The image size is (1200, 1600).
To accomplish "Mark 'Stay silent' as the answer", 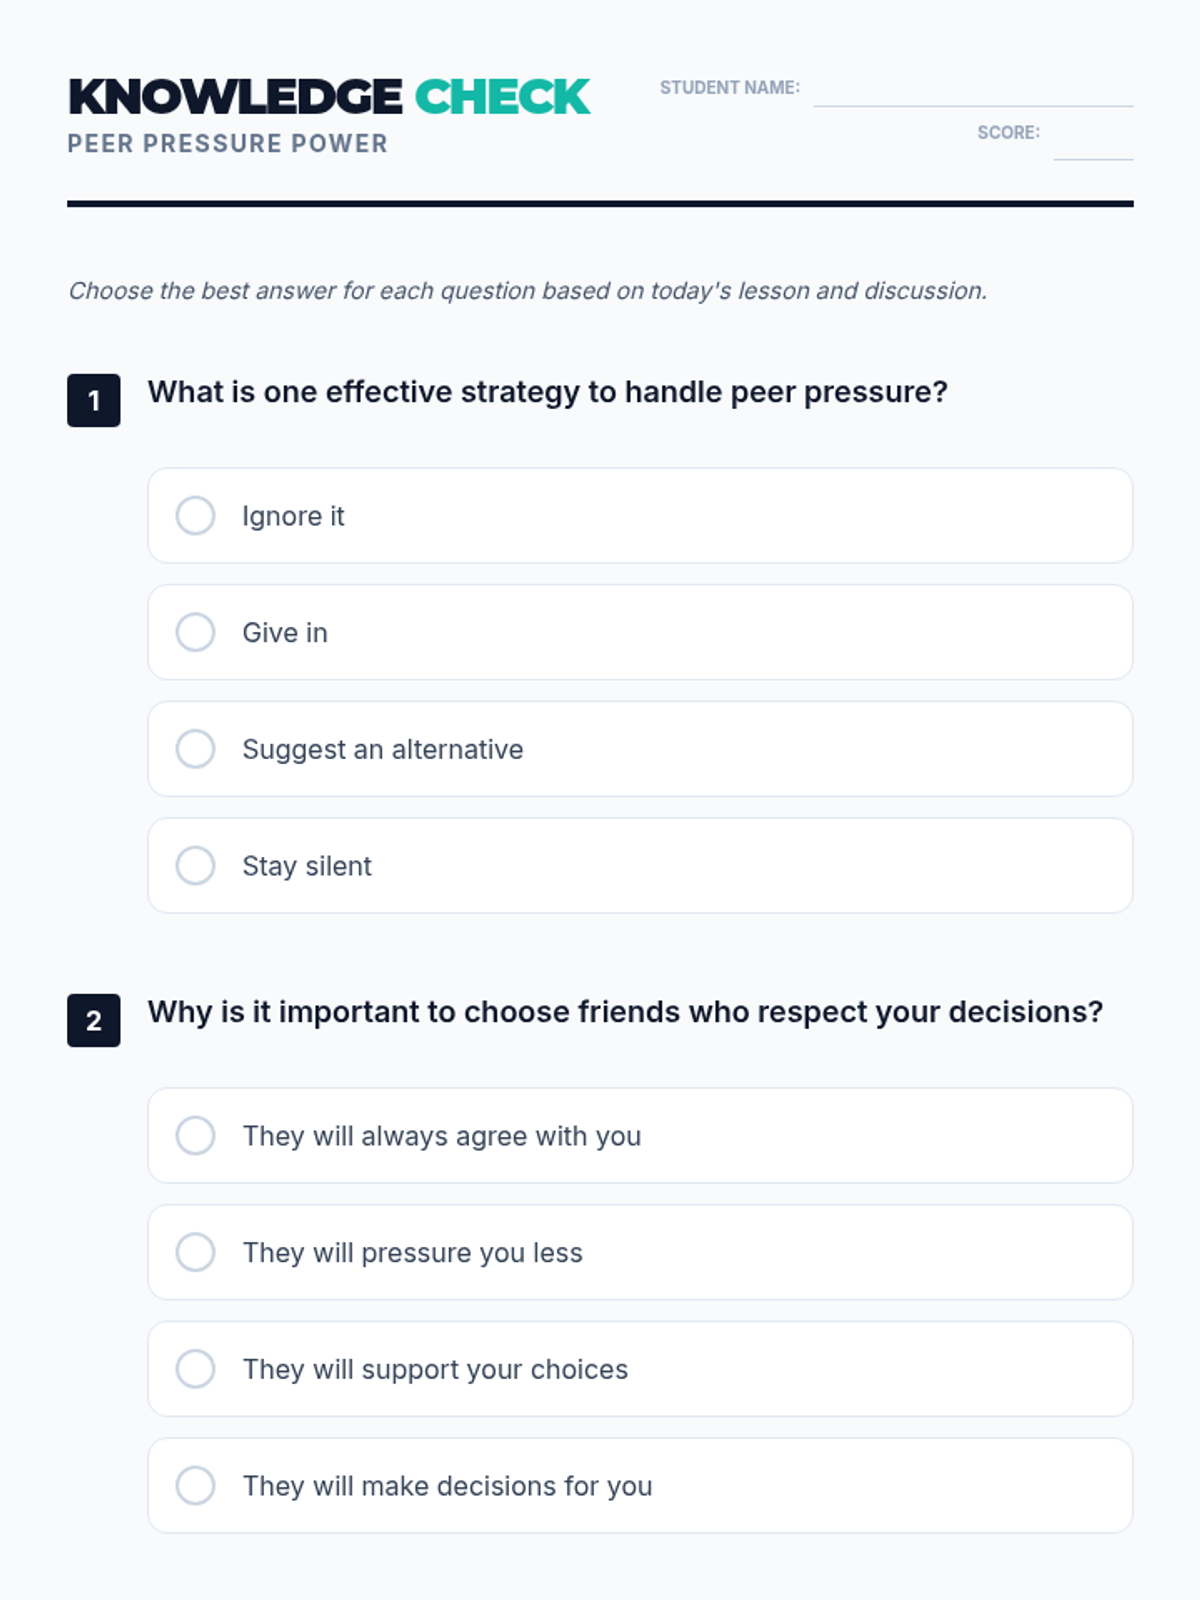I will (196, 866).
